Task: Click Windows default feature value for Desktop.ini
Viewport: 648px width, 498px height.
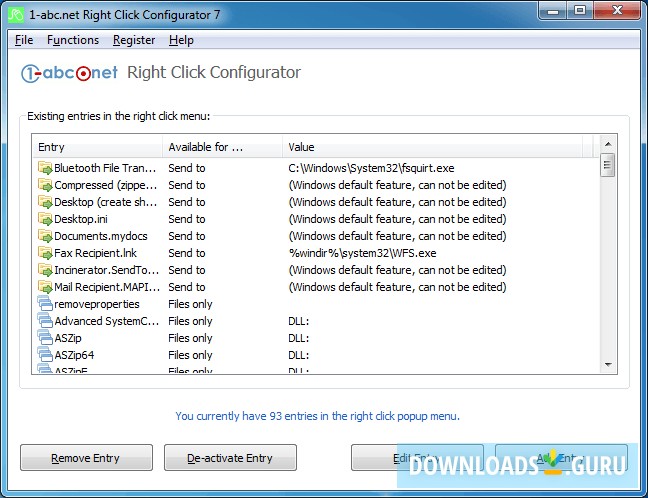Action: coord(397,219)
